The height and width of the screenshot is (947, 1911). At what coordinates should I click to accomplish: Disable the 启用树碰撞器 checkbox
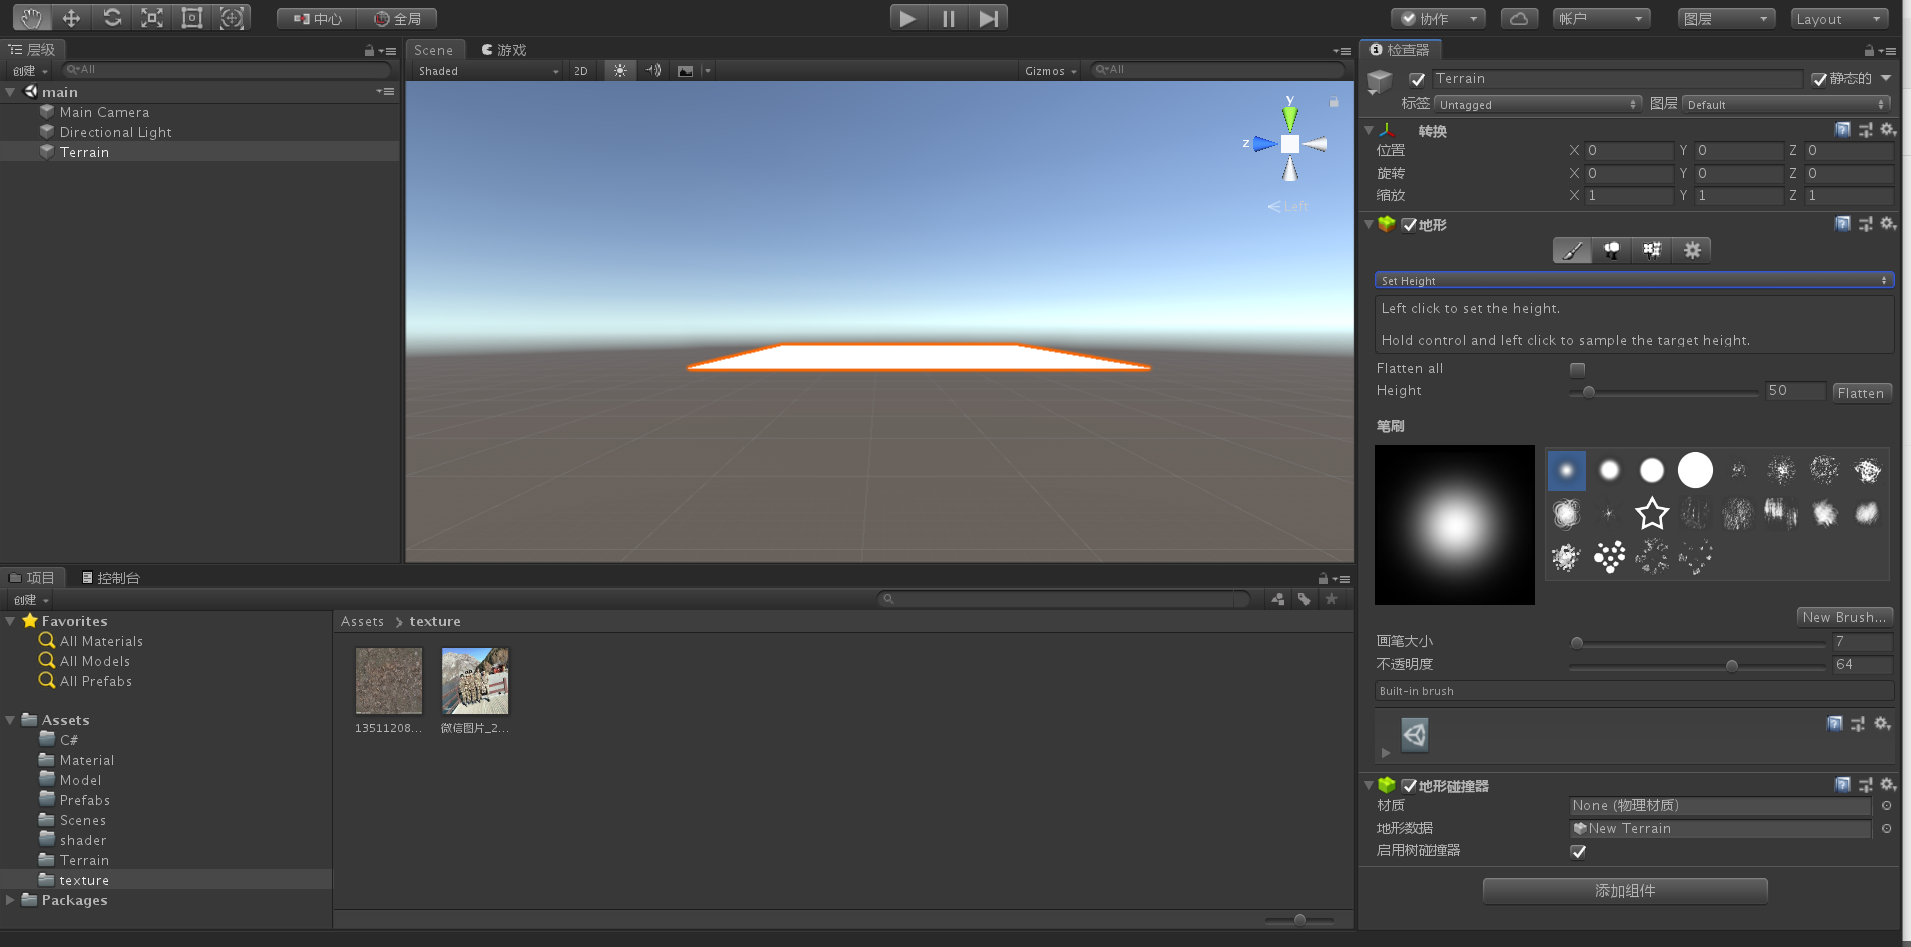coord(1578,851)
